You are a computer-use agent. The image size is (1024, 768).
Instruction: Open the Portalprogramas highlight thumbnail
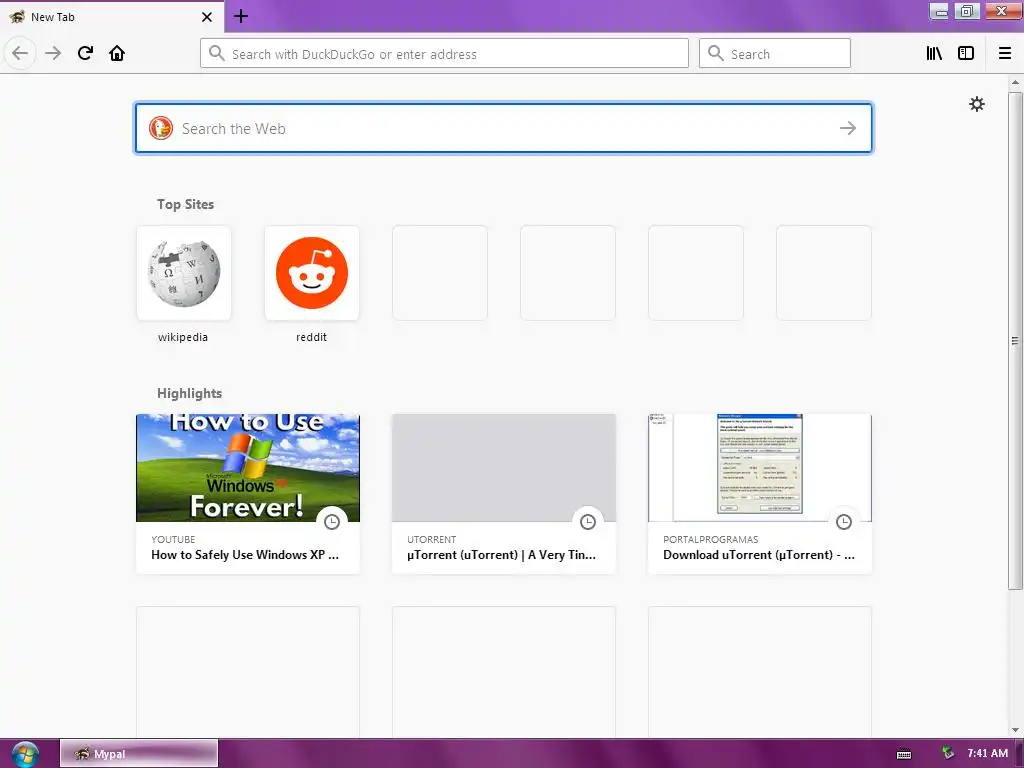coord(760,468)
